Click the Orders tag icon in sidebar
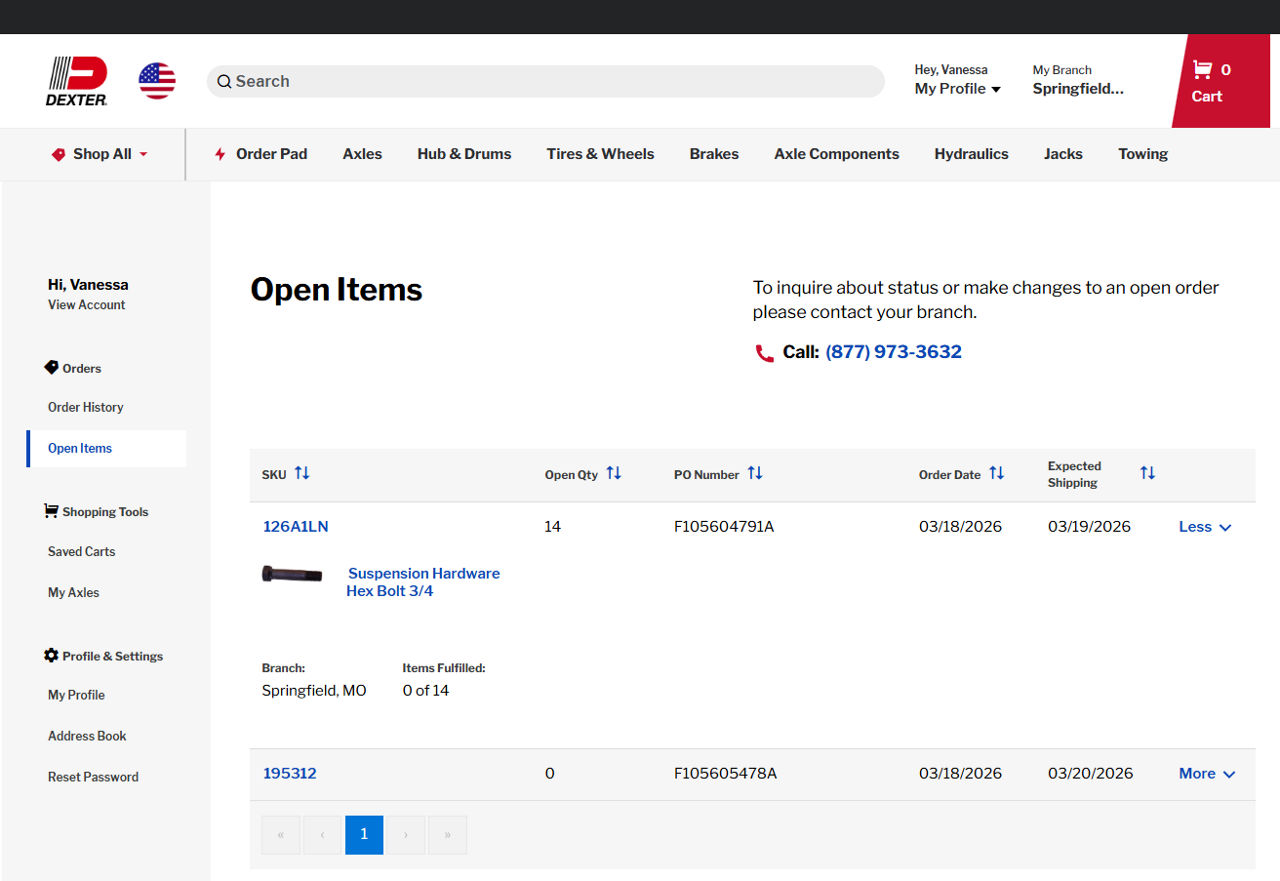Viewport: 1280px width, 881px height. [x=51, y=368]
